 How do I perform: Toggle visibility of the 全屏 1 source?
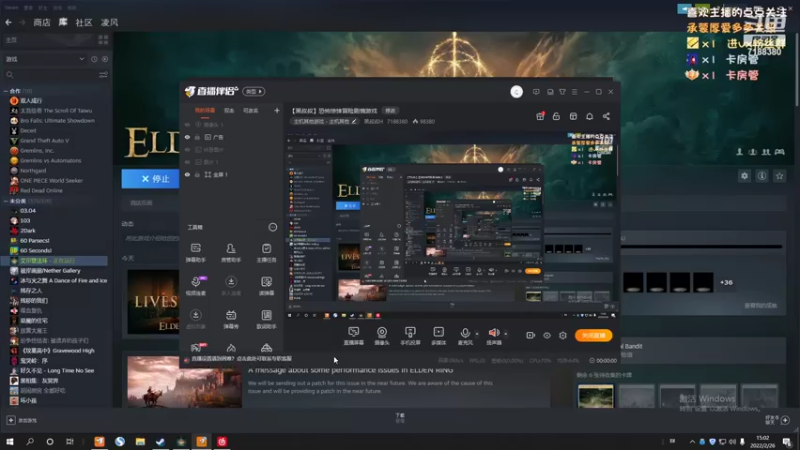pos(187,174)
